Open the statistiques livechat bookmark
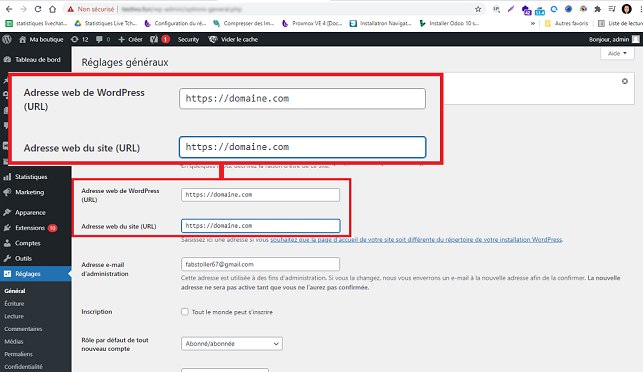This screenshot has width=643, height=372. pyautogui.click(x=36, y=23)
